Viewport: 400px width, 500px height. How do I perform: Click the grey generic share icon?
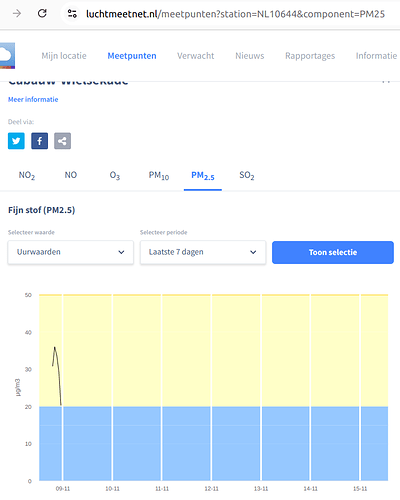click(x=63, y=141)
